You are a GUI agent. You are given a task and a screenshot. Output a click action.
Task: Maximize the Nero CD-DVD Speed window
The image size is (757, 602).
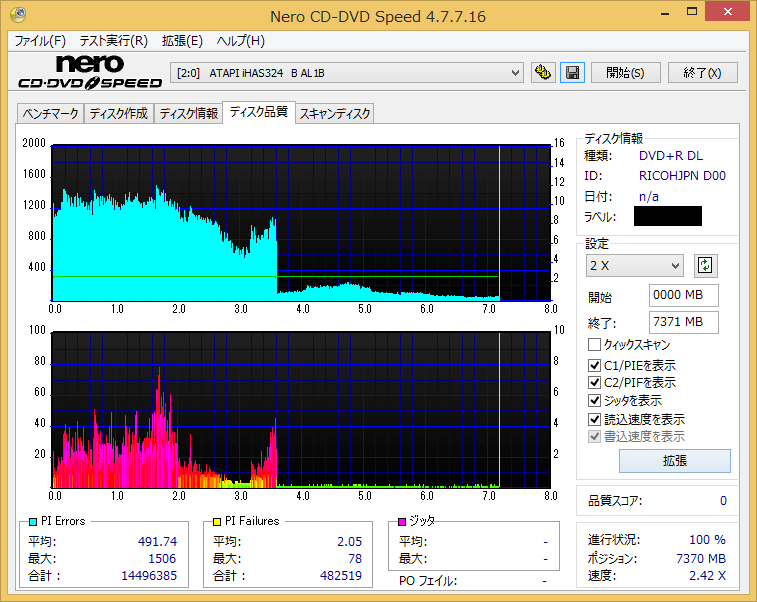692,12
